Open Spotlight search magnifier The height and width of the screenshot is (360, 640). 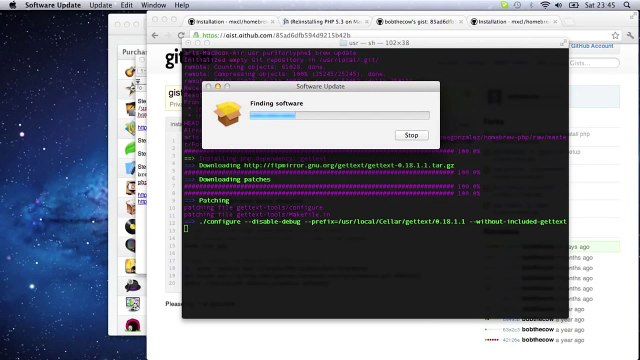(x=627, y=5)
